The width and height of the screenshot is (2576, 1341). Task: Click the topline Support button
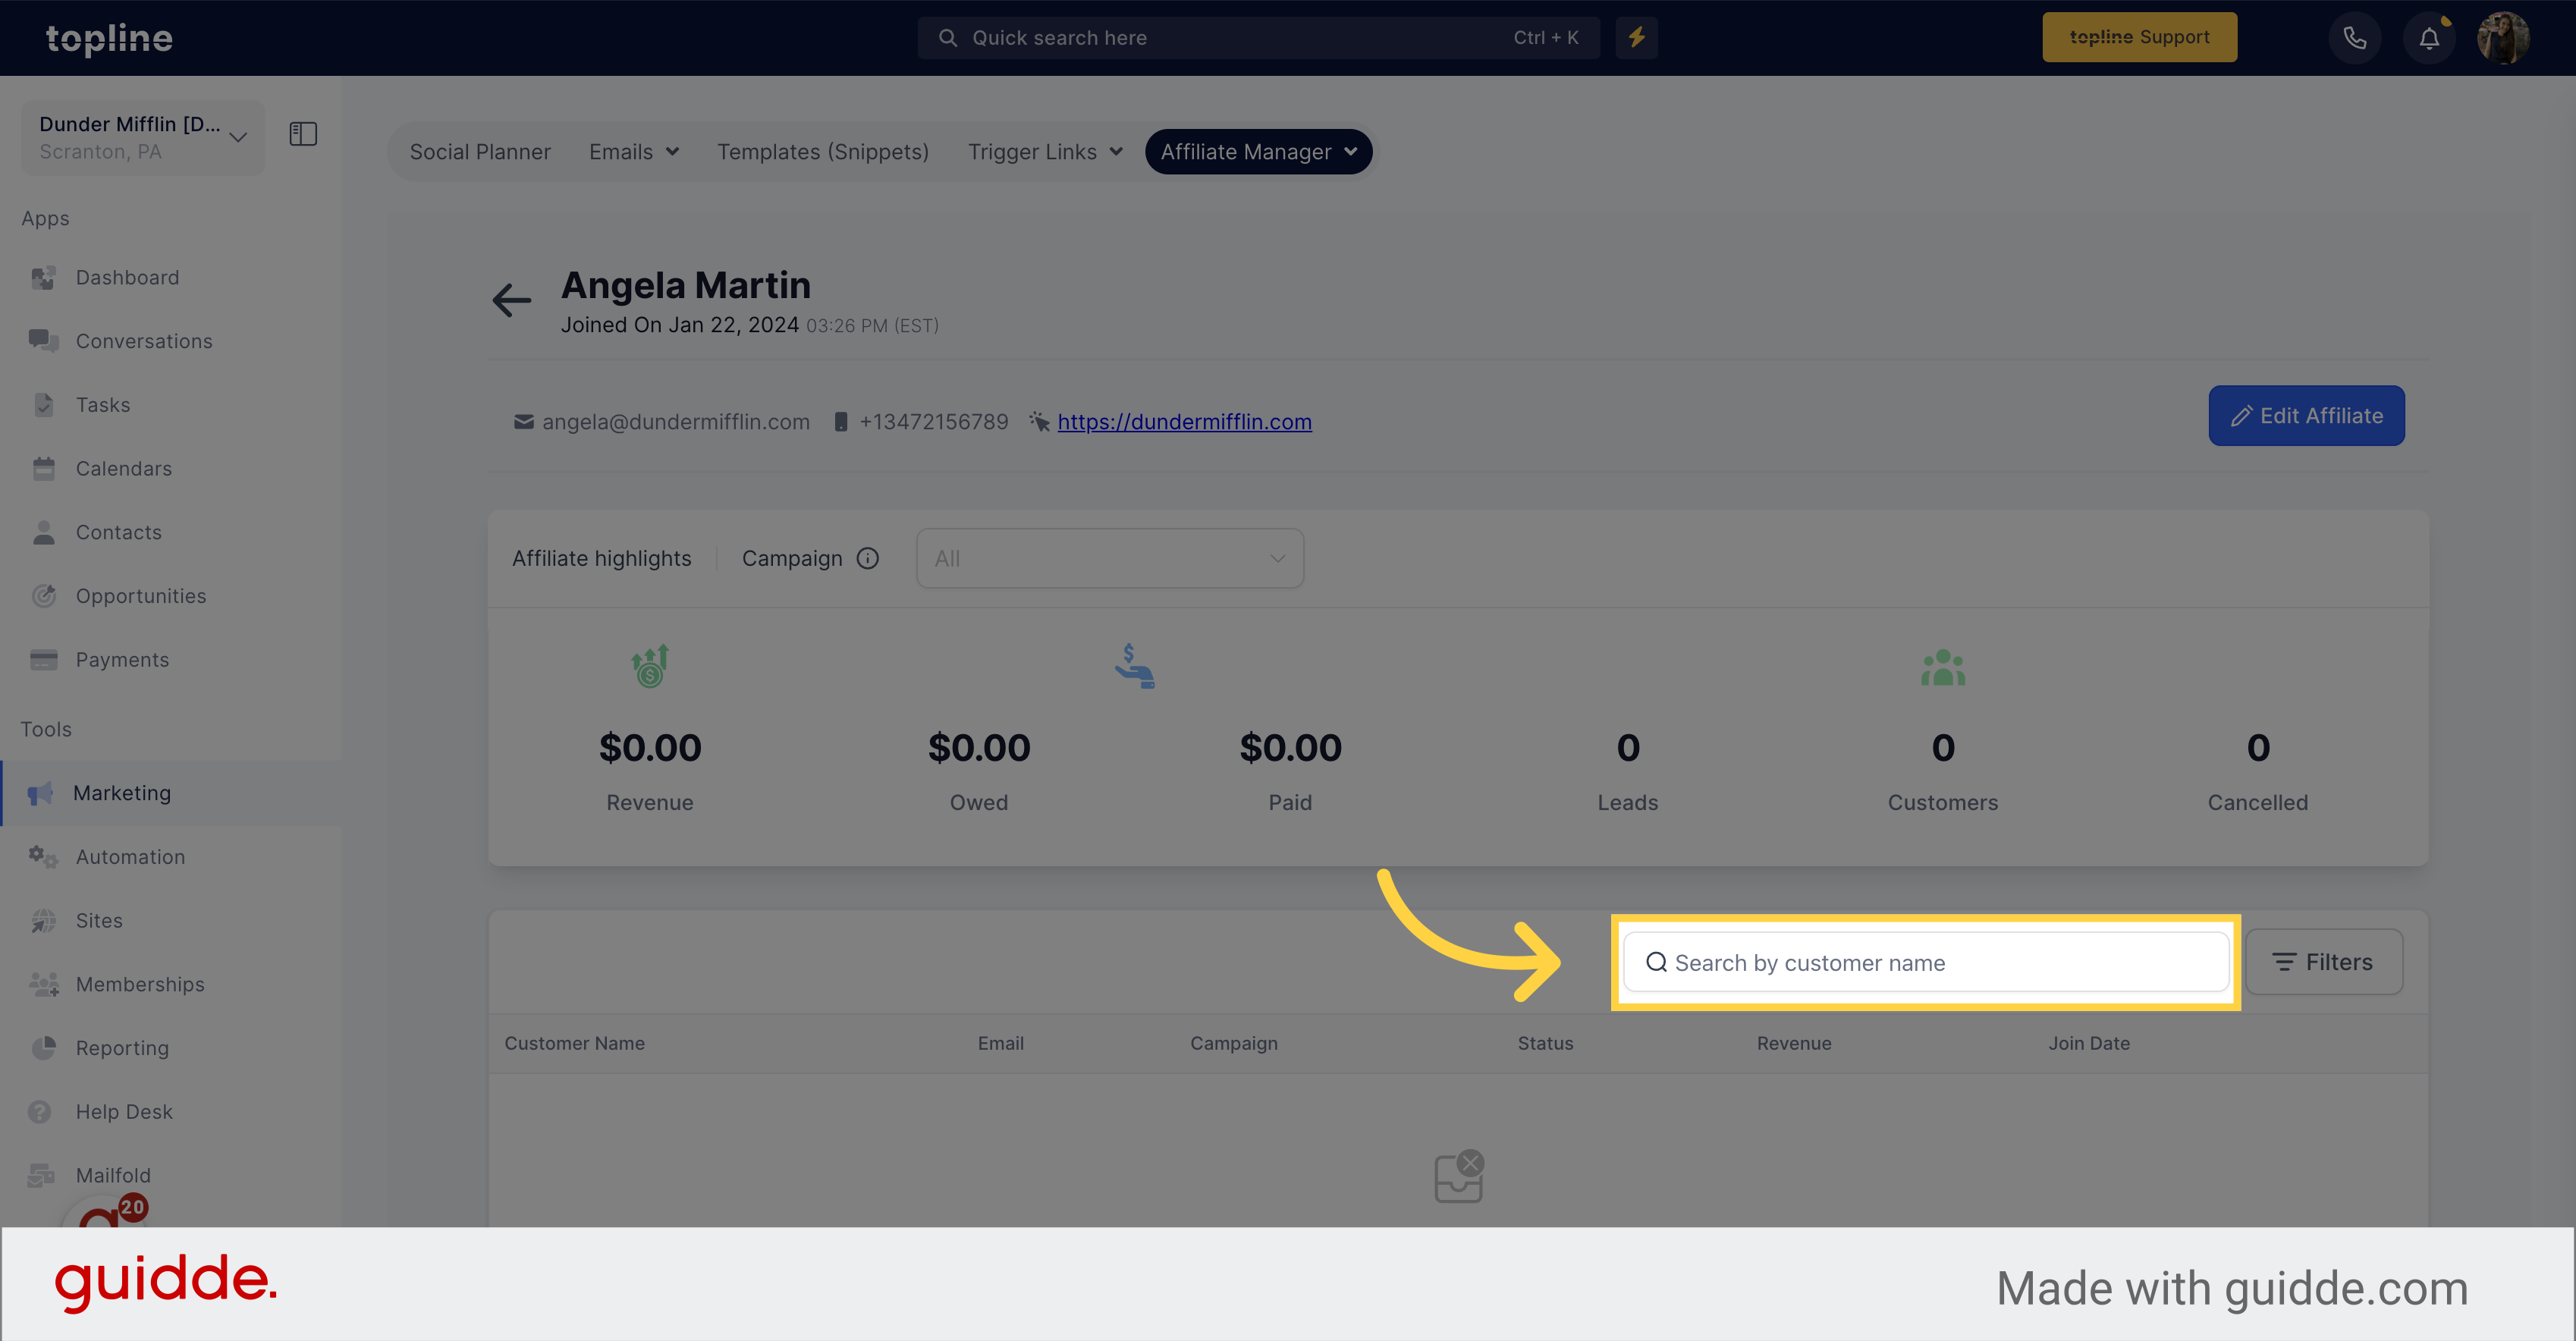2140,37
